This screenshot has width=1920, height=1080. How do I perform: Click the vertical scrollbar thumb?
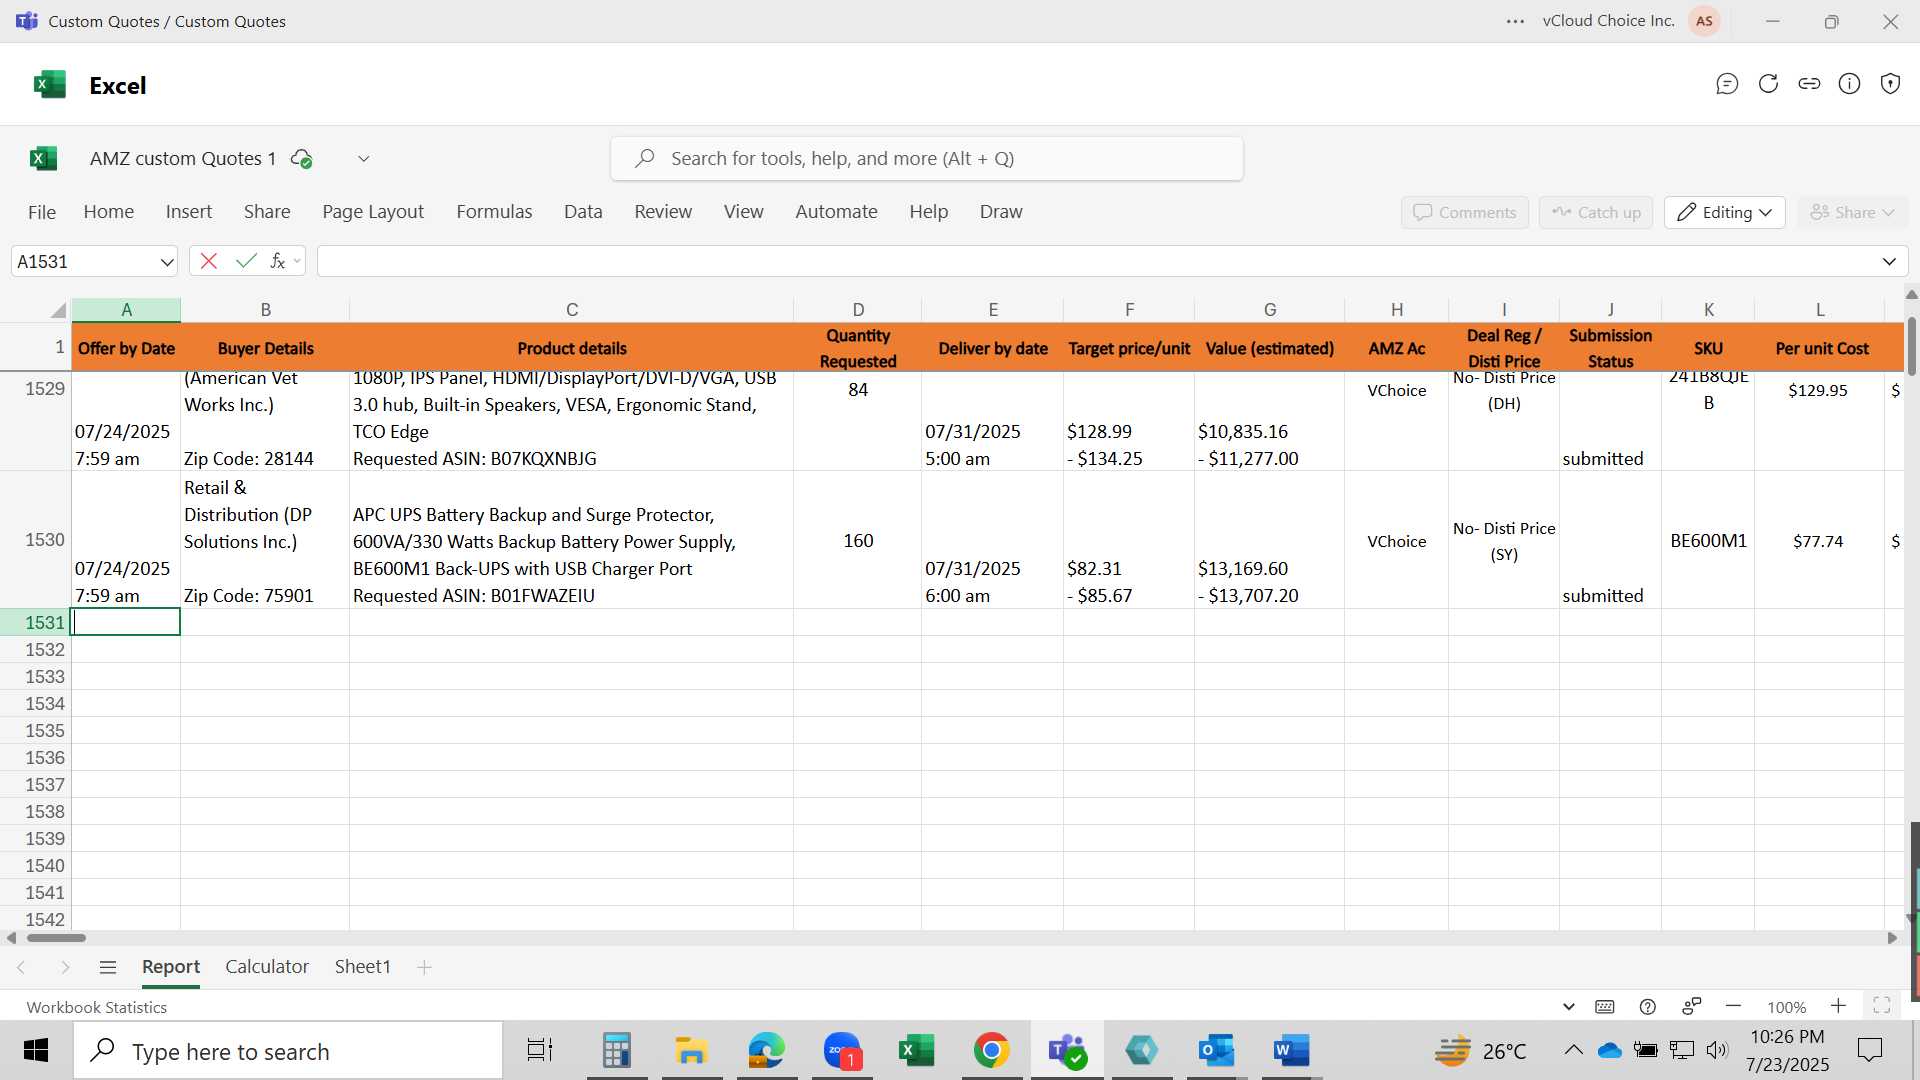coord(1911,346)
